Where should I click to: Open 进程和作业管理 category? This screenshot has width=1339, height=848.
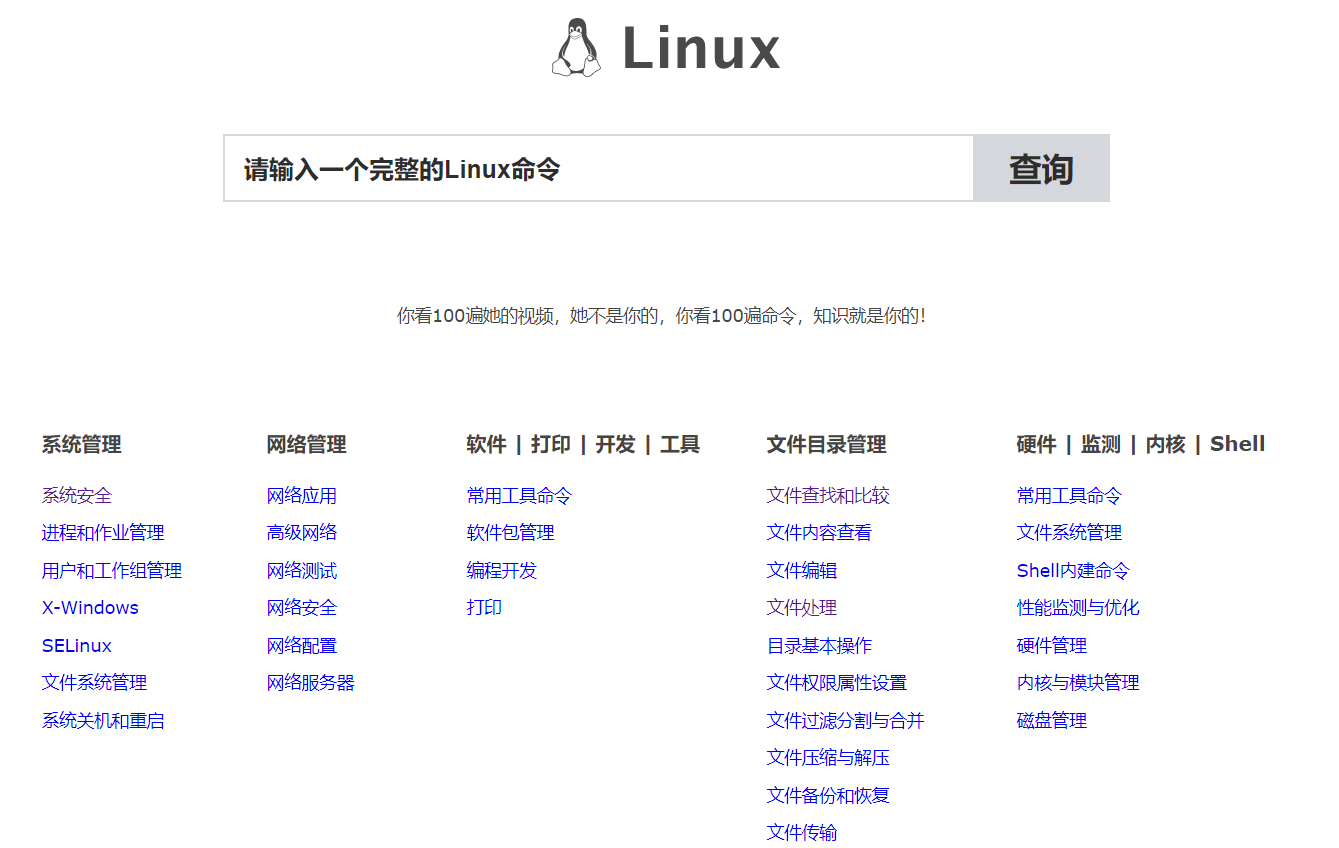[103, 533]
